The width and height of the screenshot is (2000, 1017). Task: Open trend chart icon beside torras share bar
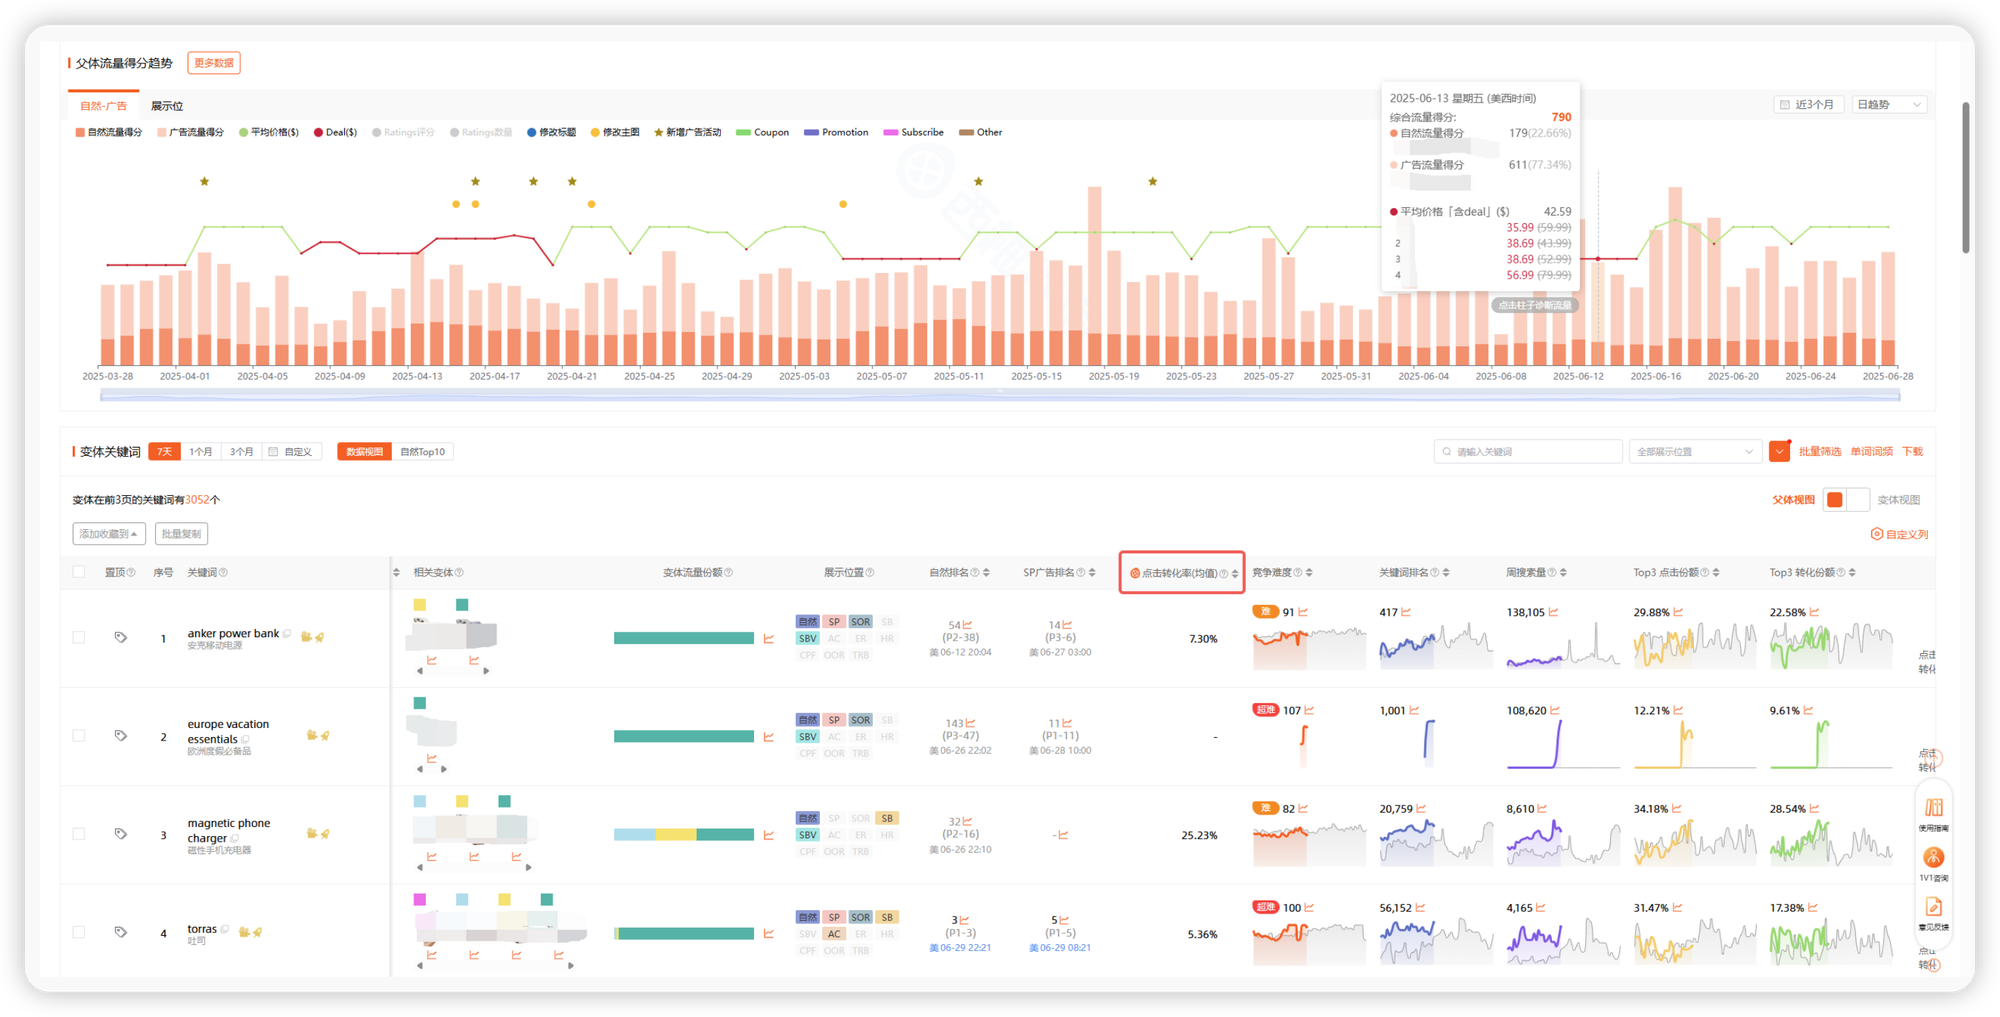click(x=768, y=934)
